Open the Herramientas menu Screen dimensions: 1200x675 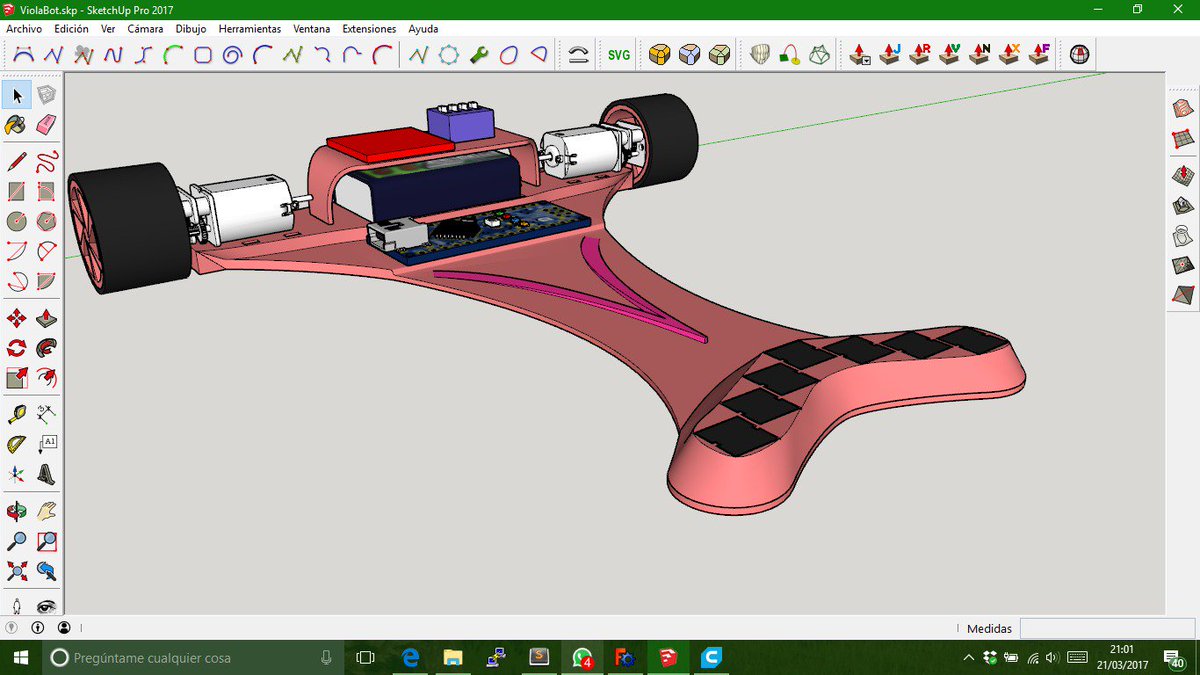pyautogui.click(x=250, y=29)
